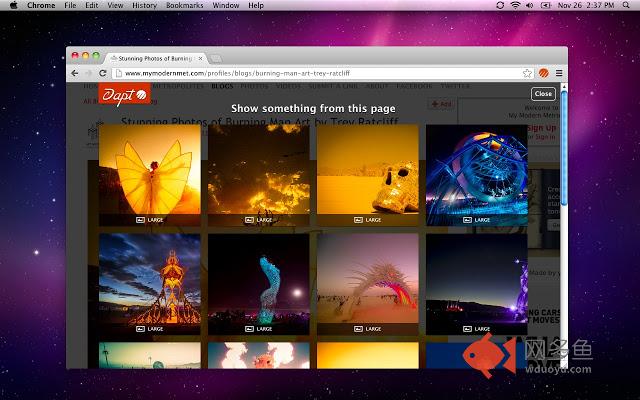640x400 pixels.
Task: Close the Stunning Photos tab with its x
Action: point(200,58)
